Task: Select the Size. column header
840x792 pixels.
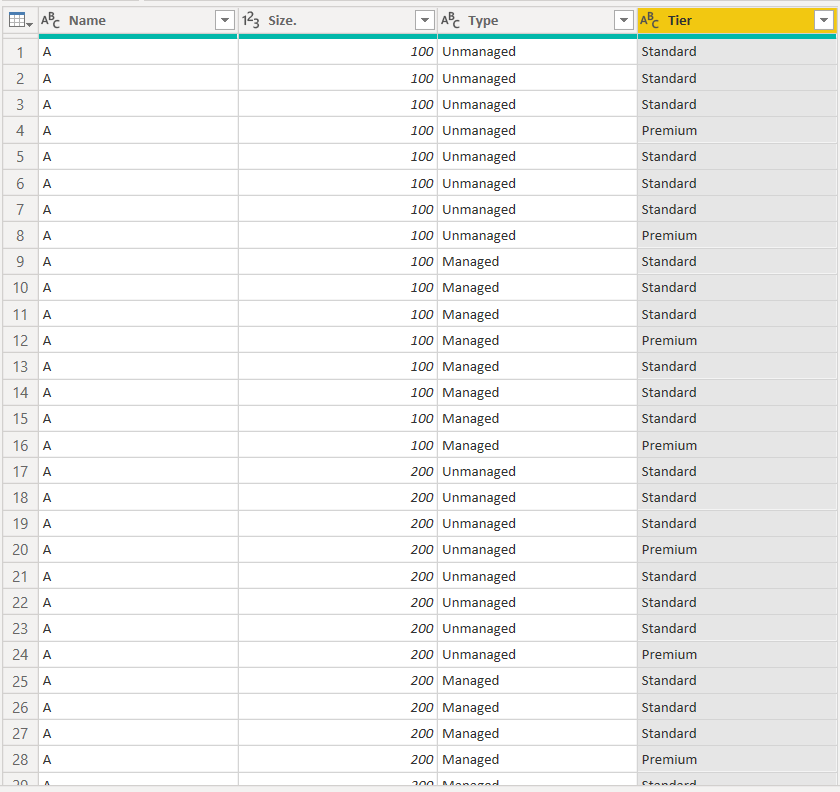Action: [338, 20]
